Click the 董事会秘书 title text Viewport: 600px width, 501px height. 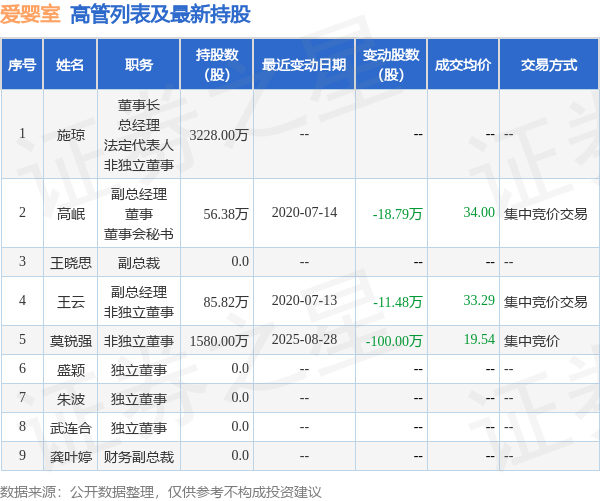tap(139, 234)
